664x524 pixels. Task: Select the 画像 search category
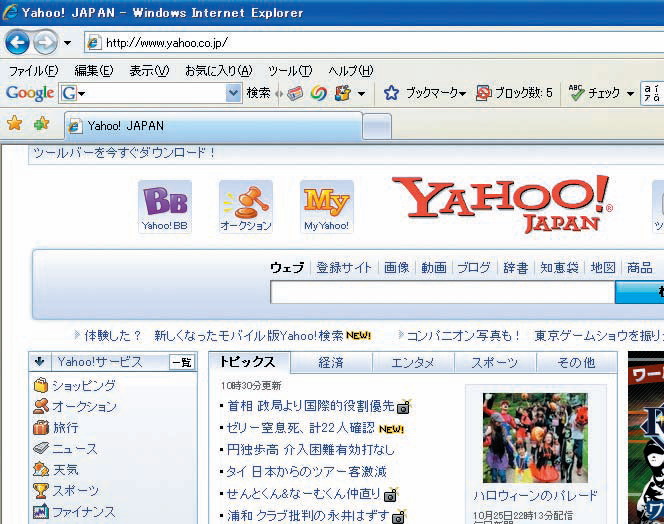(397, 268)
